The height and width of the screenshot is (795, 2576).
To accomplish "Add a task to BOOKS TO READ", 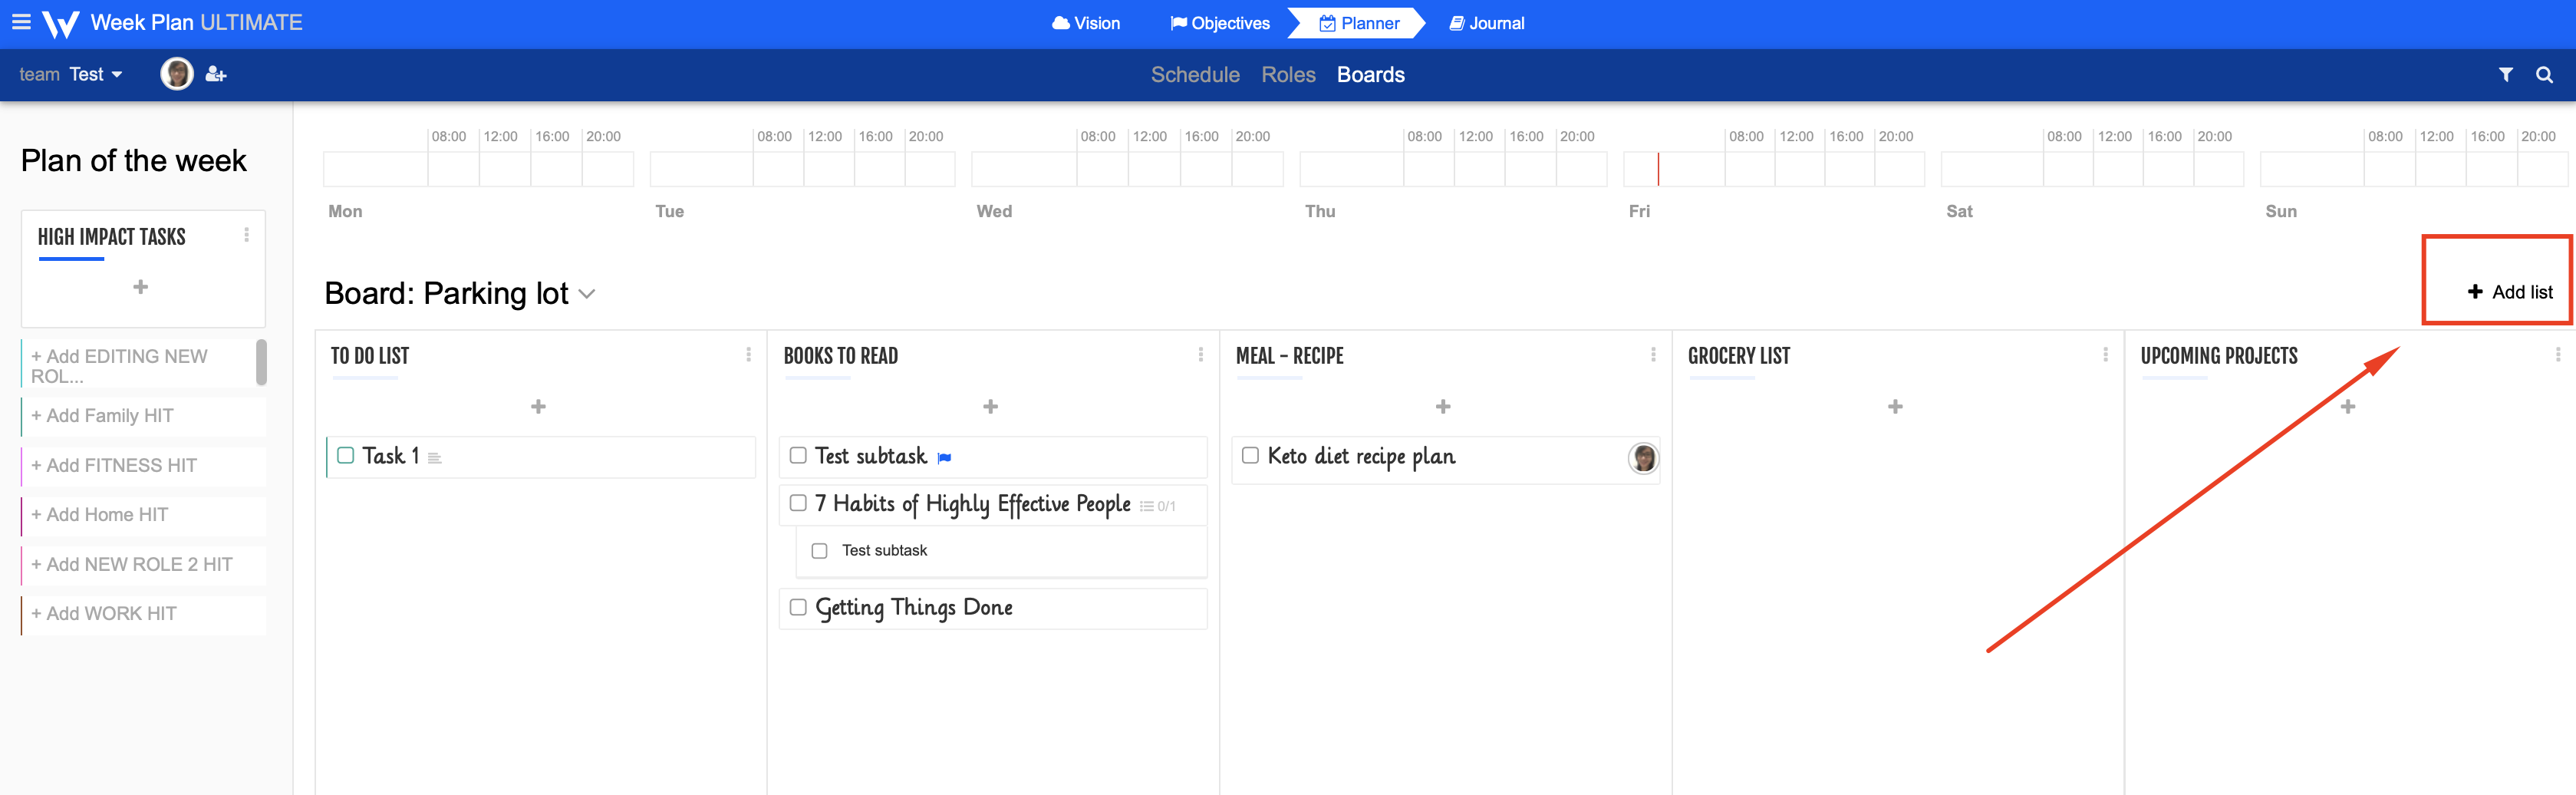I will pyautogui.click(x=990, y=407).
